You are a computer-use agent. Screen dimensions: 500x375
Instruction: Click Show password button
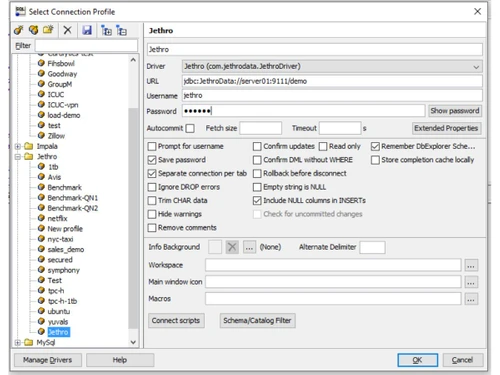(455, 111)
